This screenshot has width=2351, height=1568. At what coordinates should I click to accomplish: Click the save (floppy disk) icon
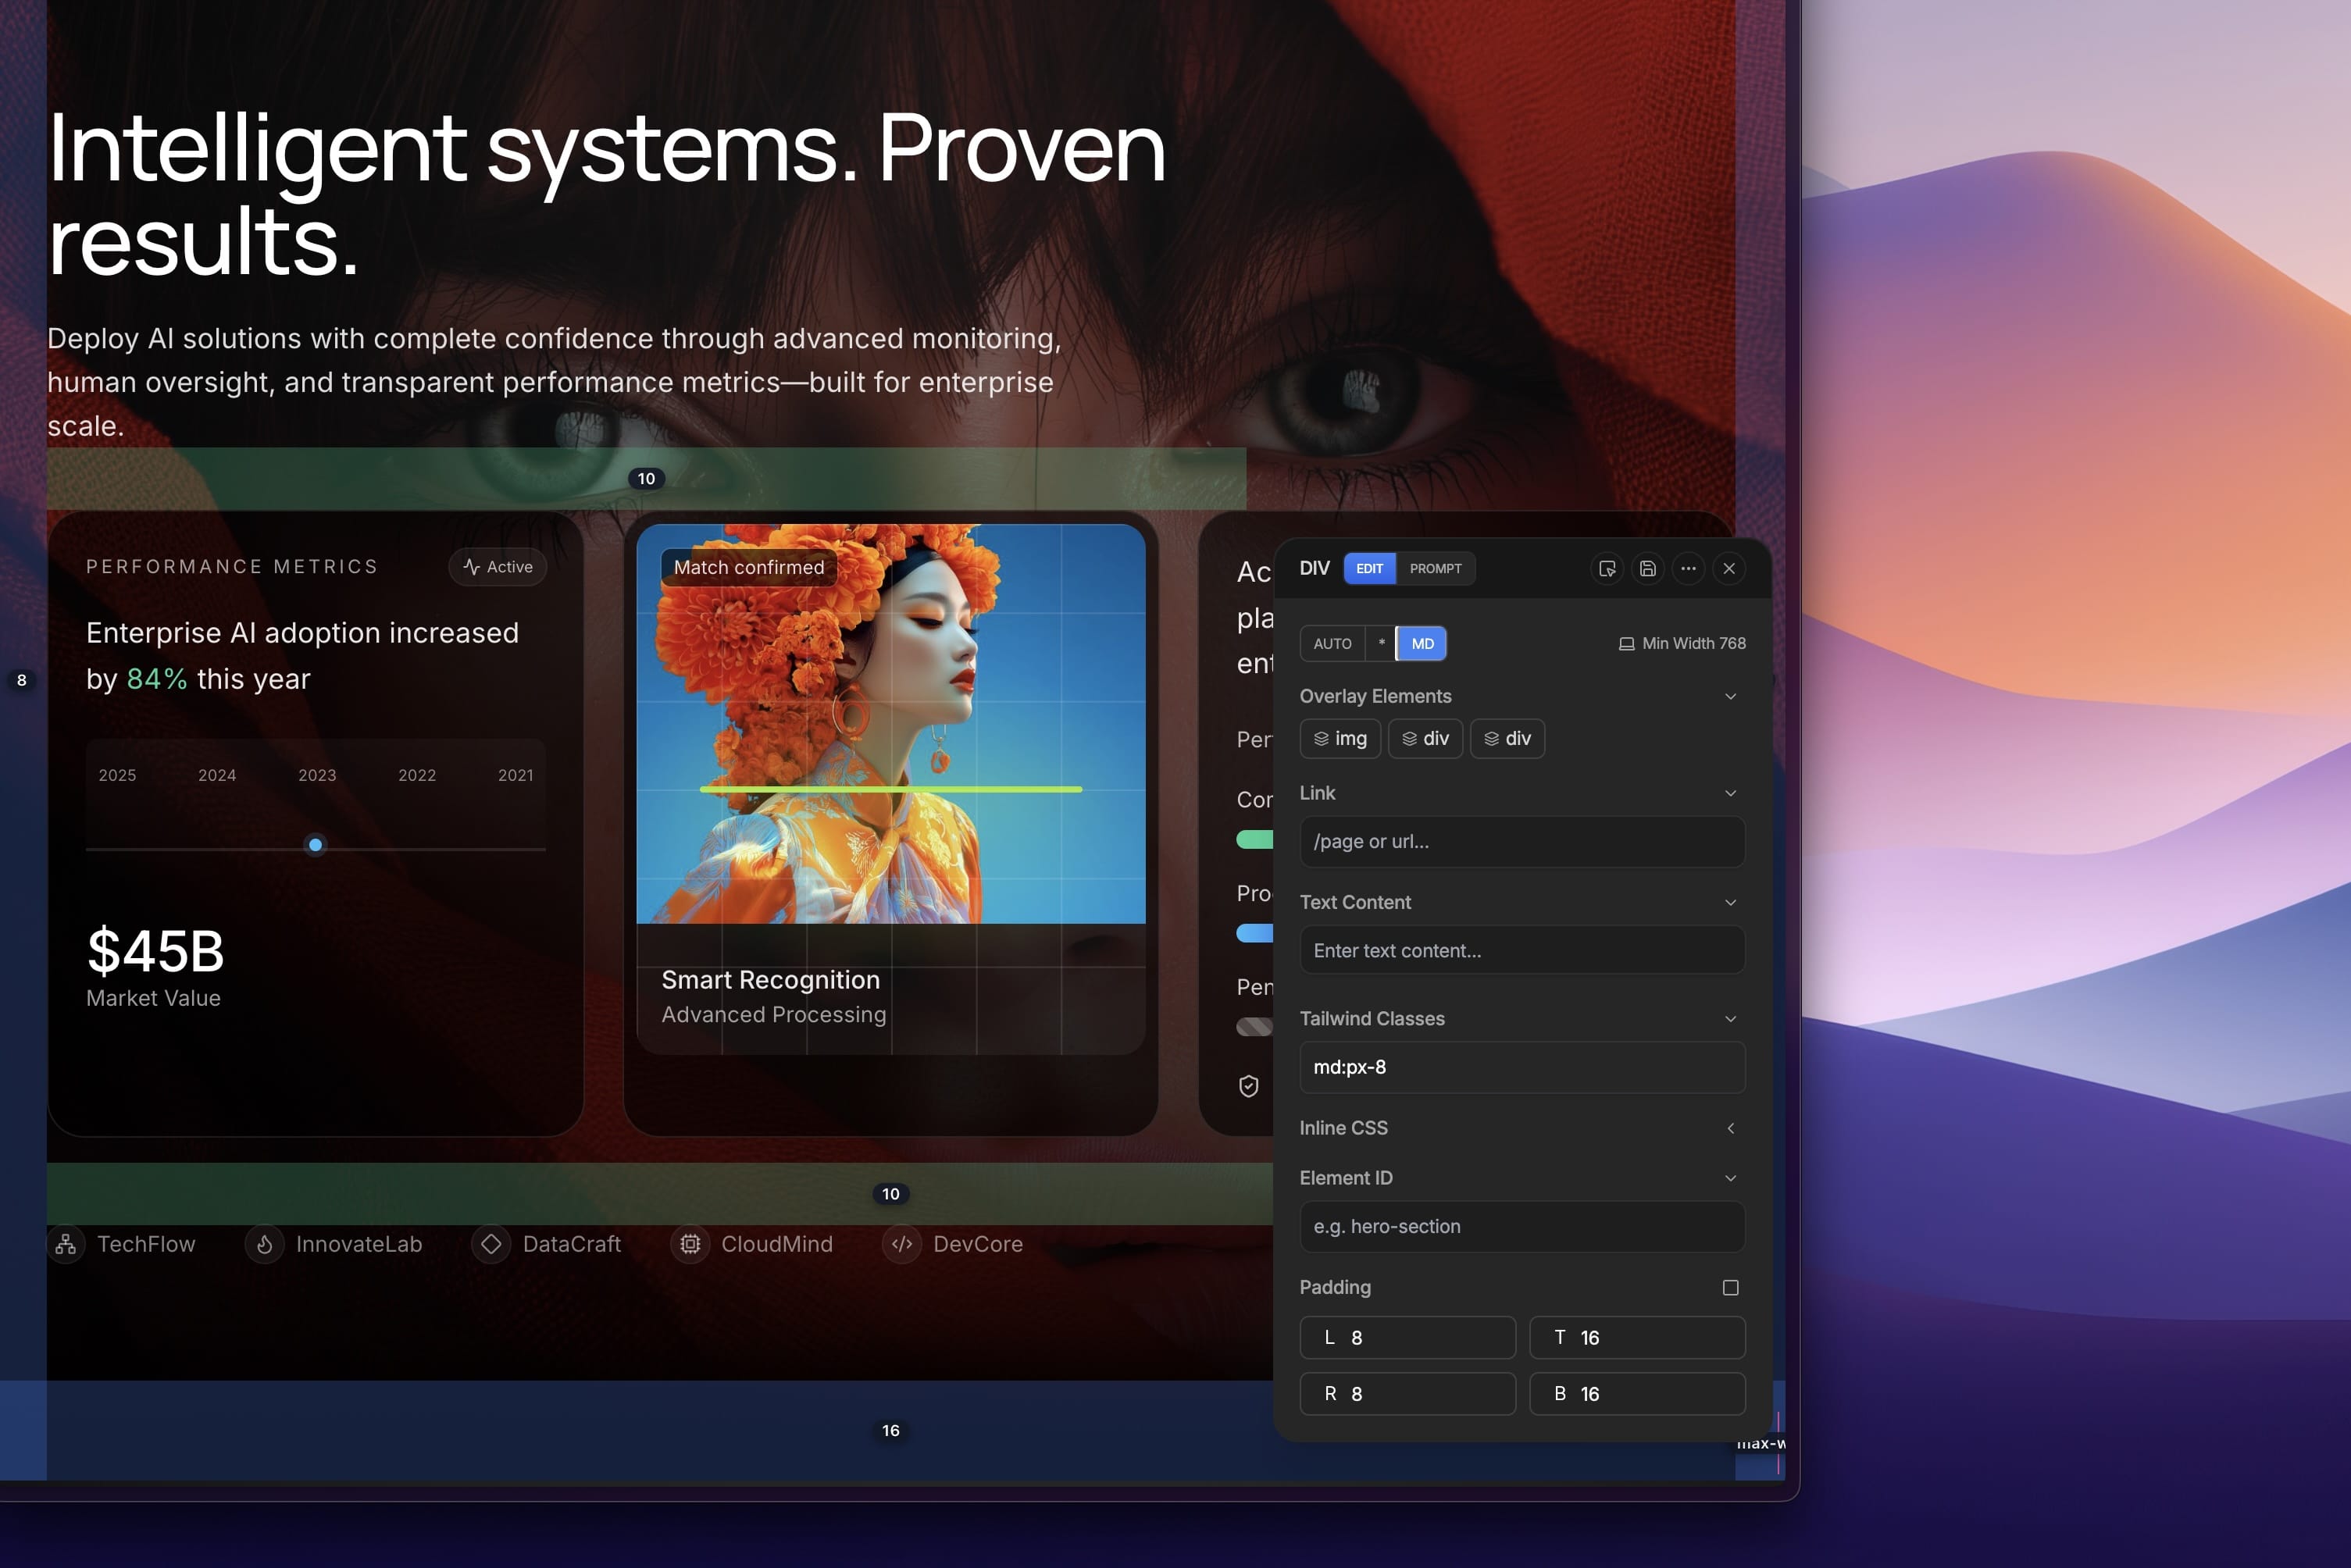[1647, 568]
